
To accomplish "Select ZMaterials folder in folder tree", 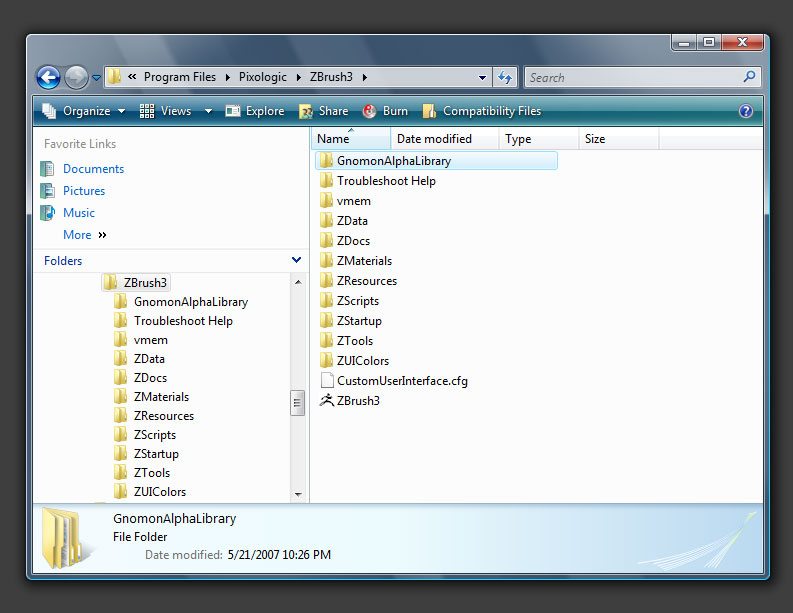I will coord(161,397).
